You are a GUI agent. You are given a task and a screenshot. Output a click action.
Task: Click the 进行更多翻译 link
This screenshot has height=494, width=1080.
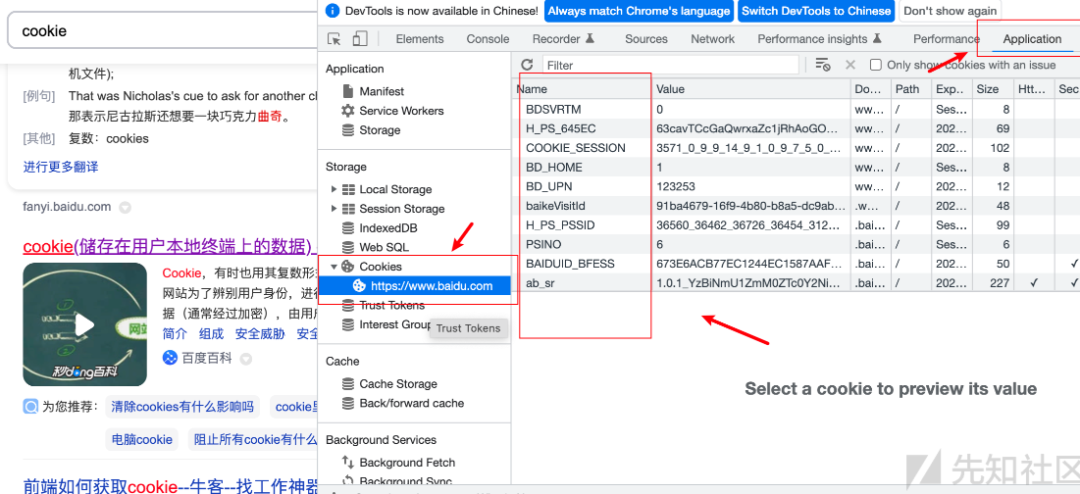(x=61, y=167)
